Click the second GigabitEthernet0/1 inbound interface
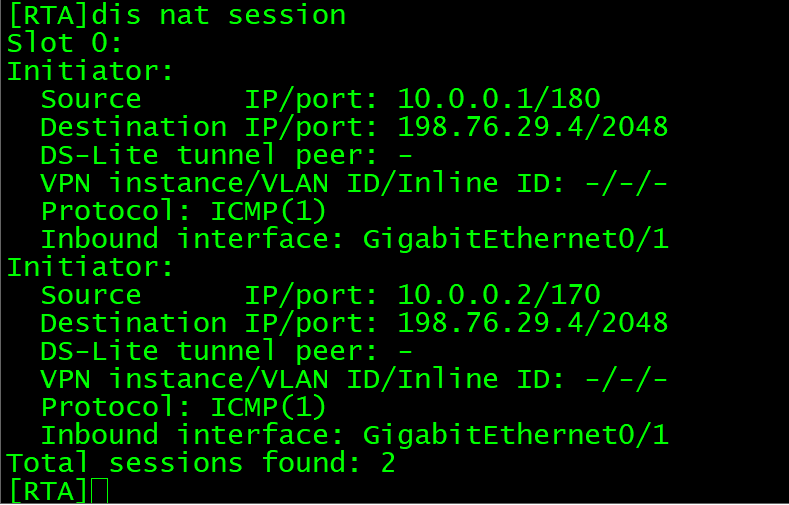789x505 pixels. pos(515,435)
